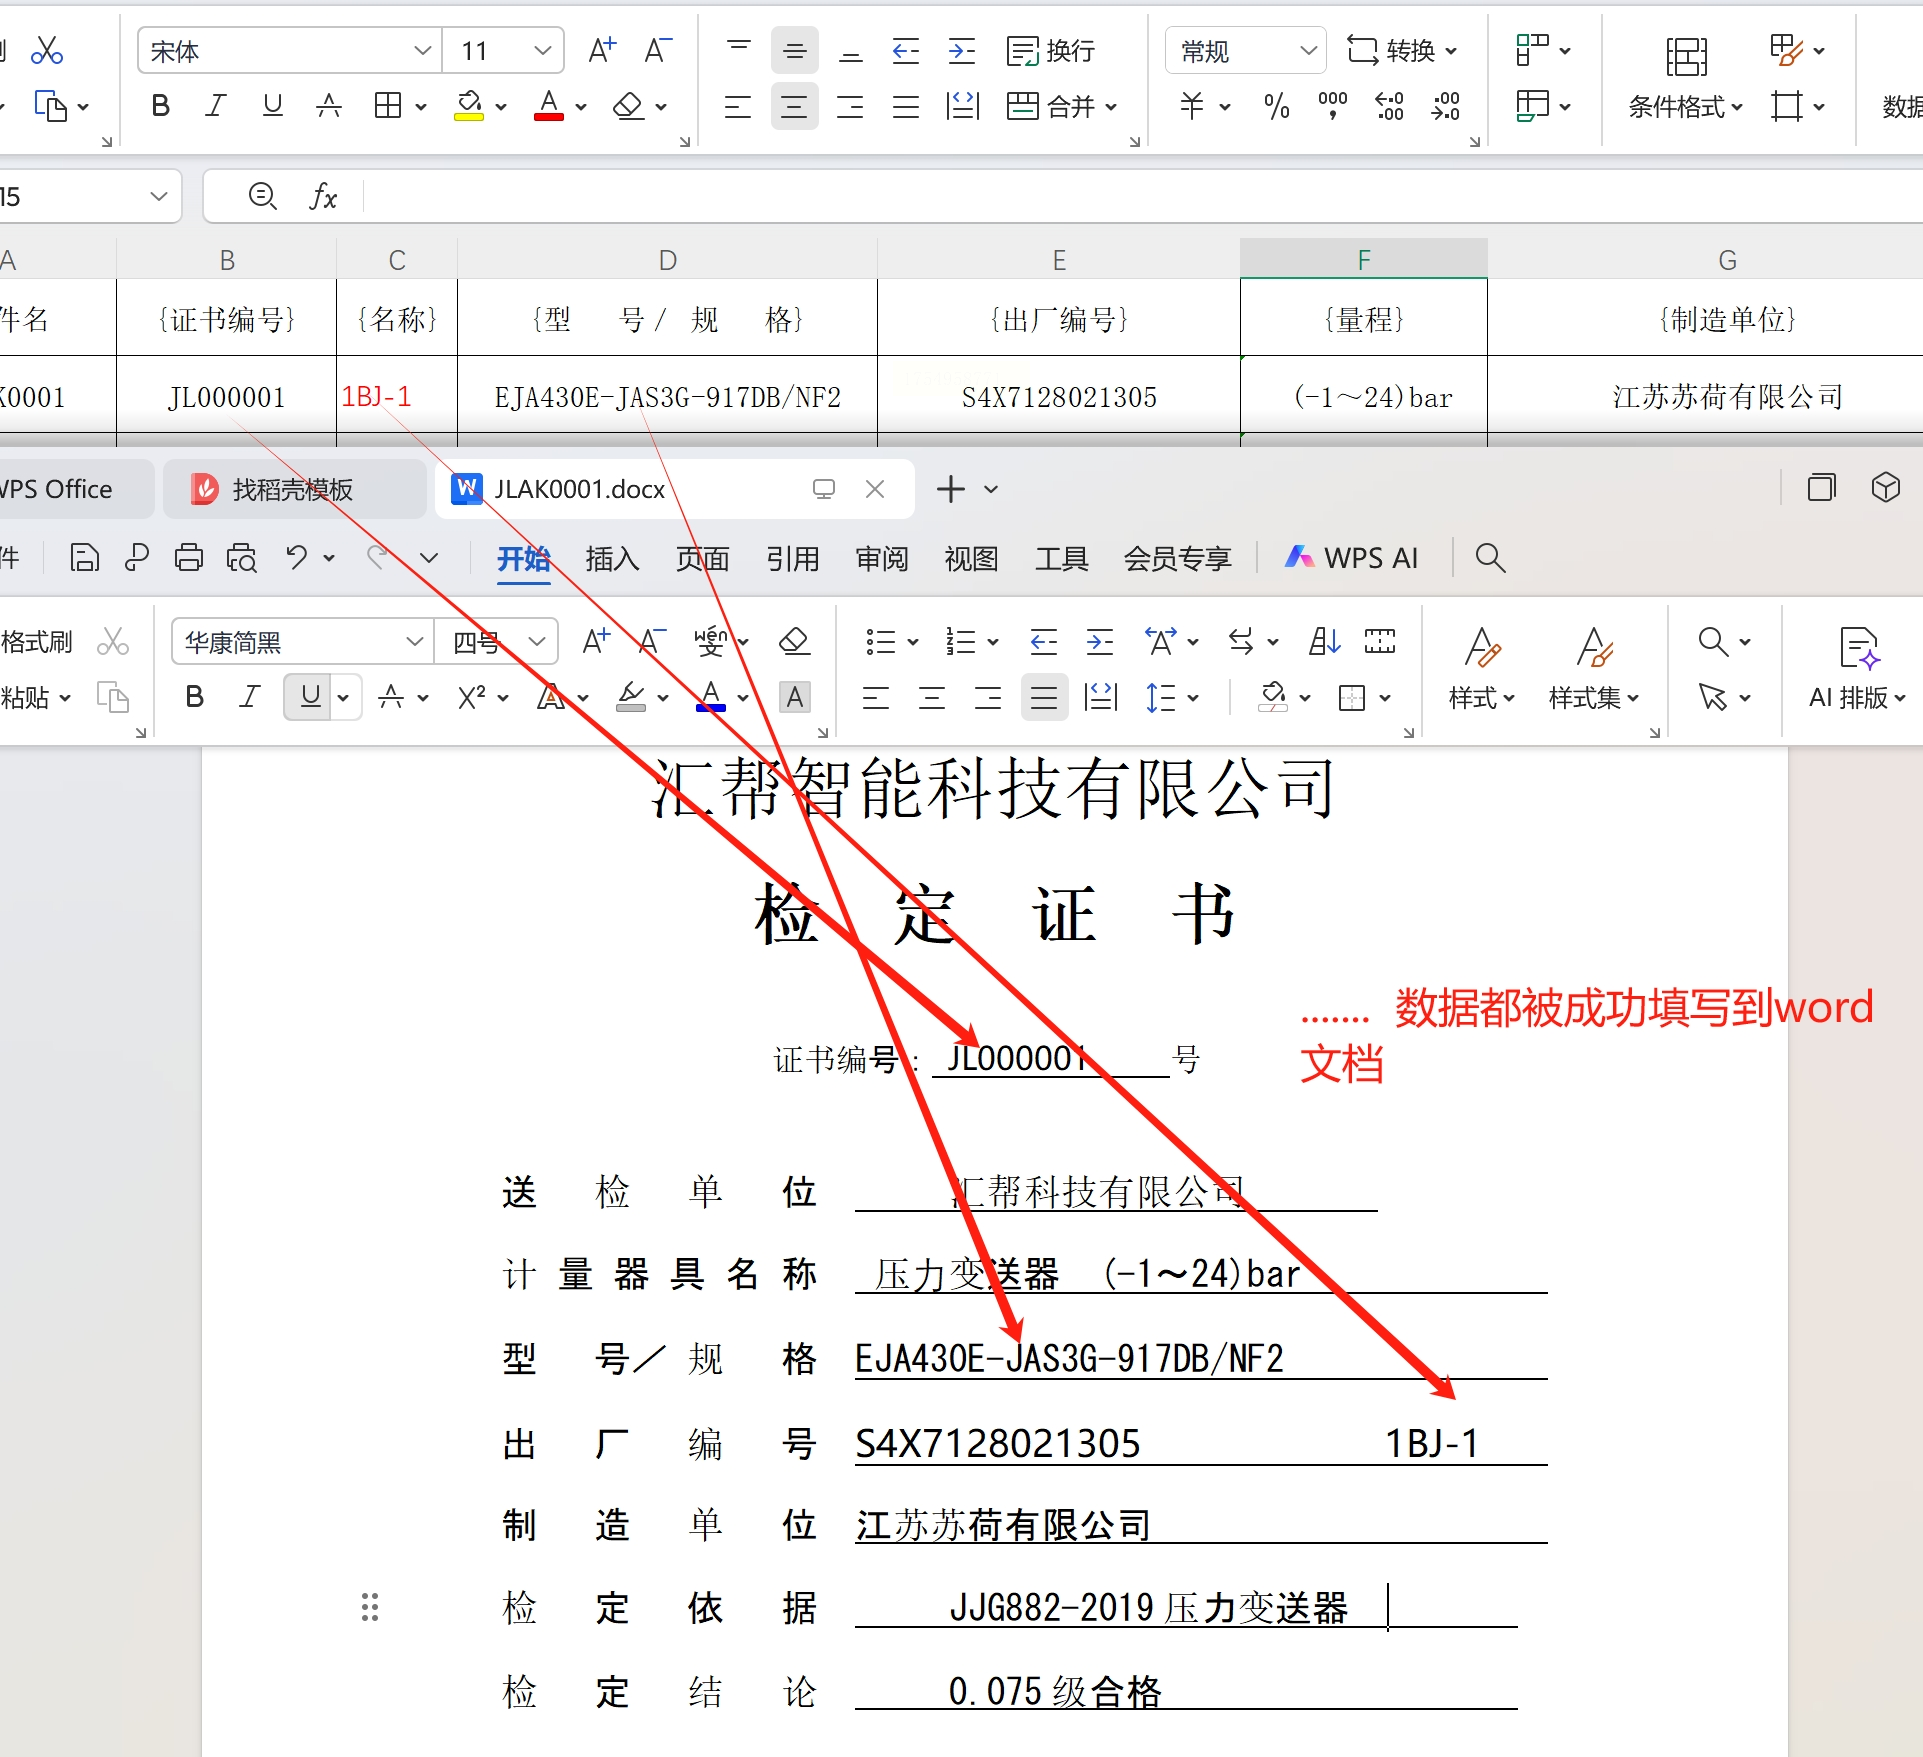Screen dimensions: 1923x1757
Task: Toggle italic in Word toolbar
Action: (x=250, y=696)
